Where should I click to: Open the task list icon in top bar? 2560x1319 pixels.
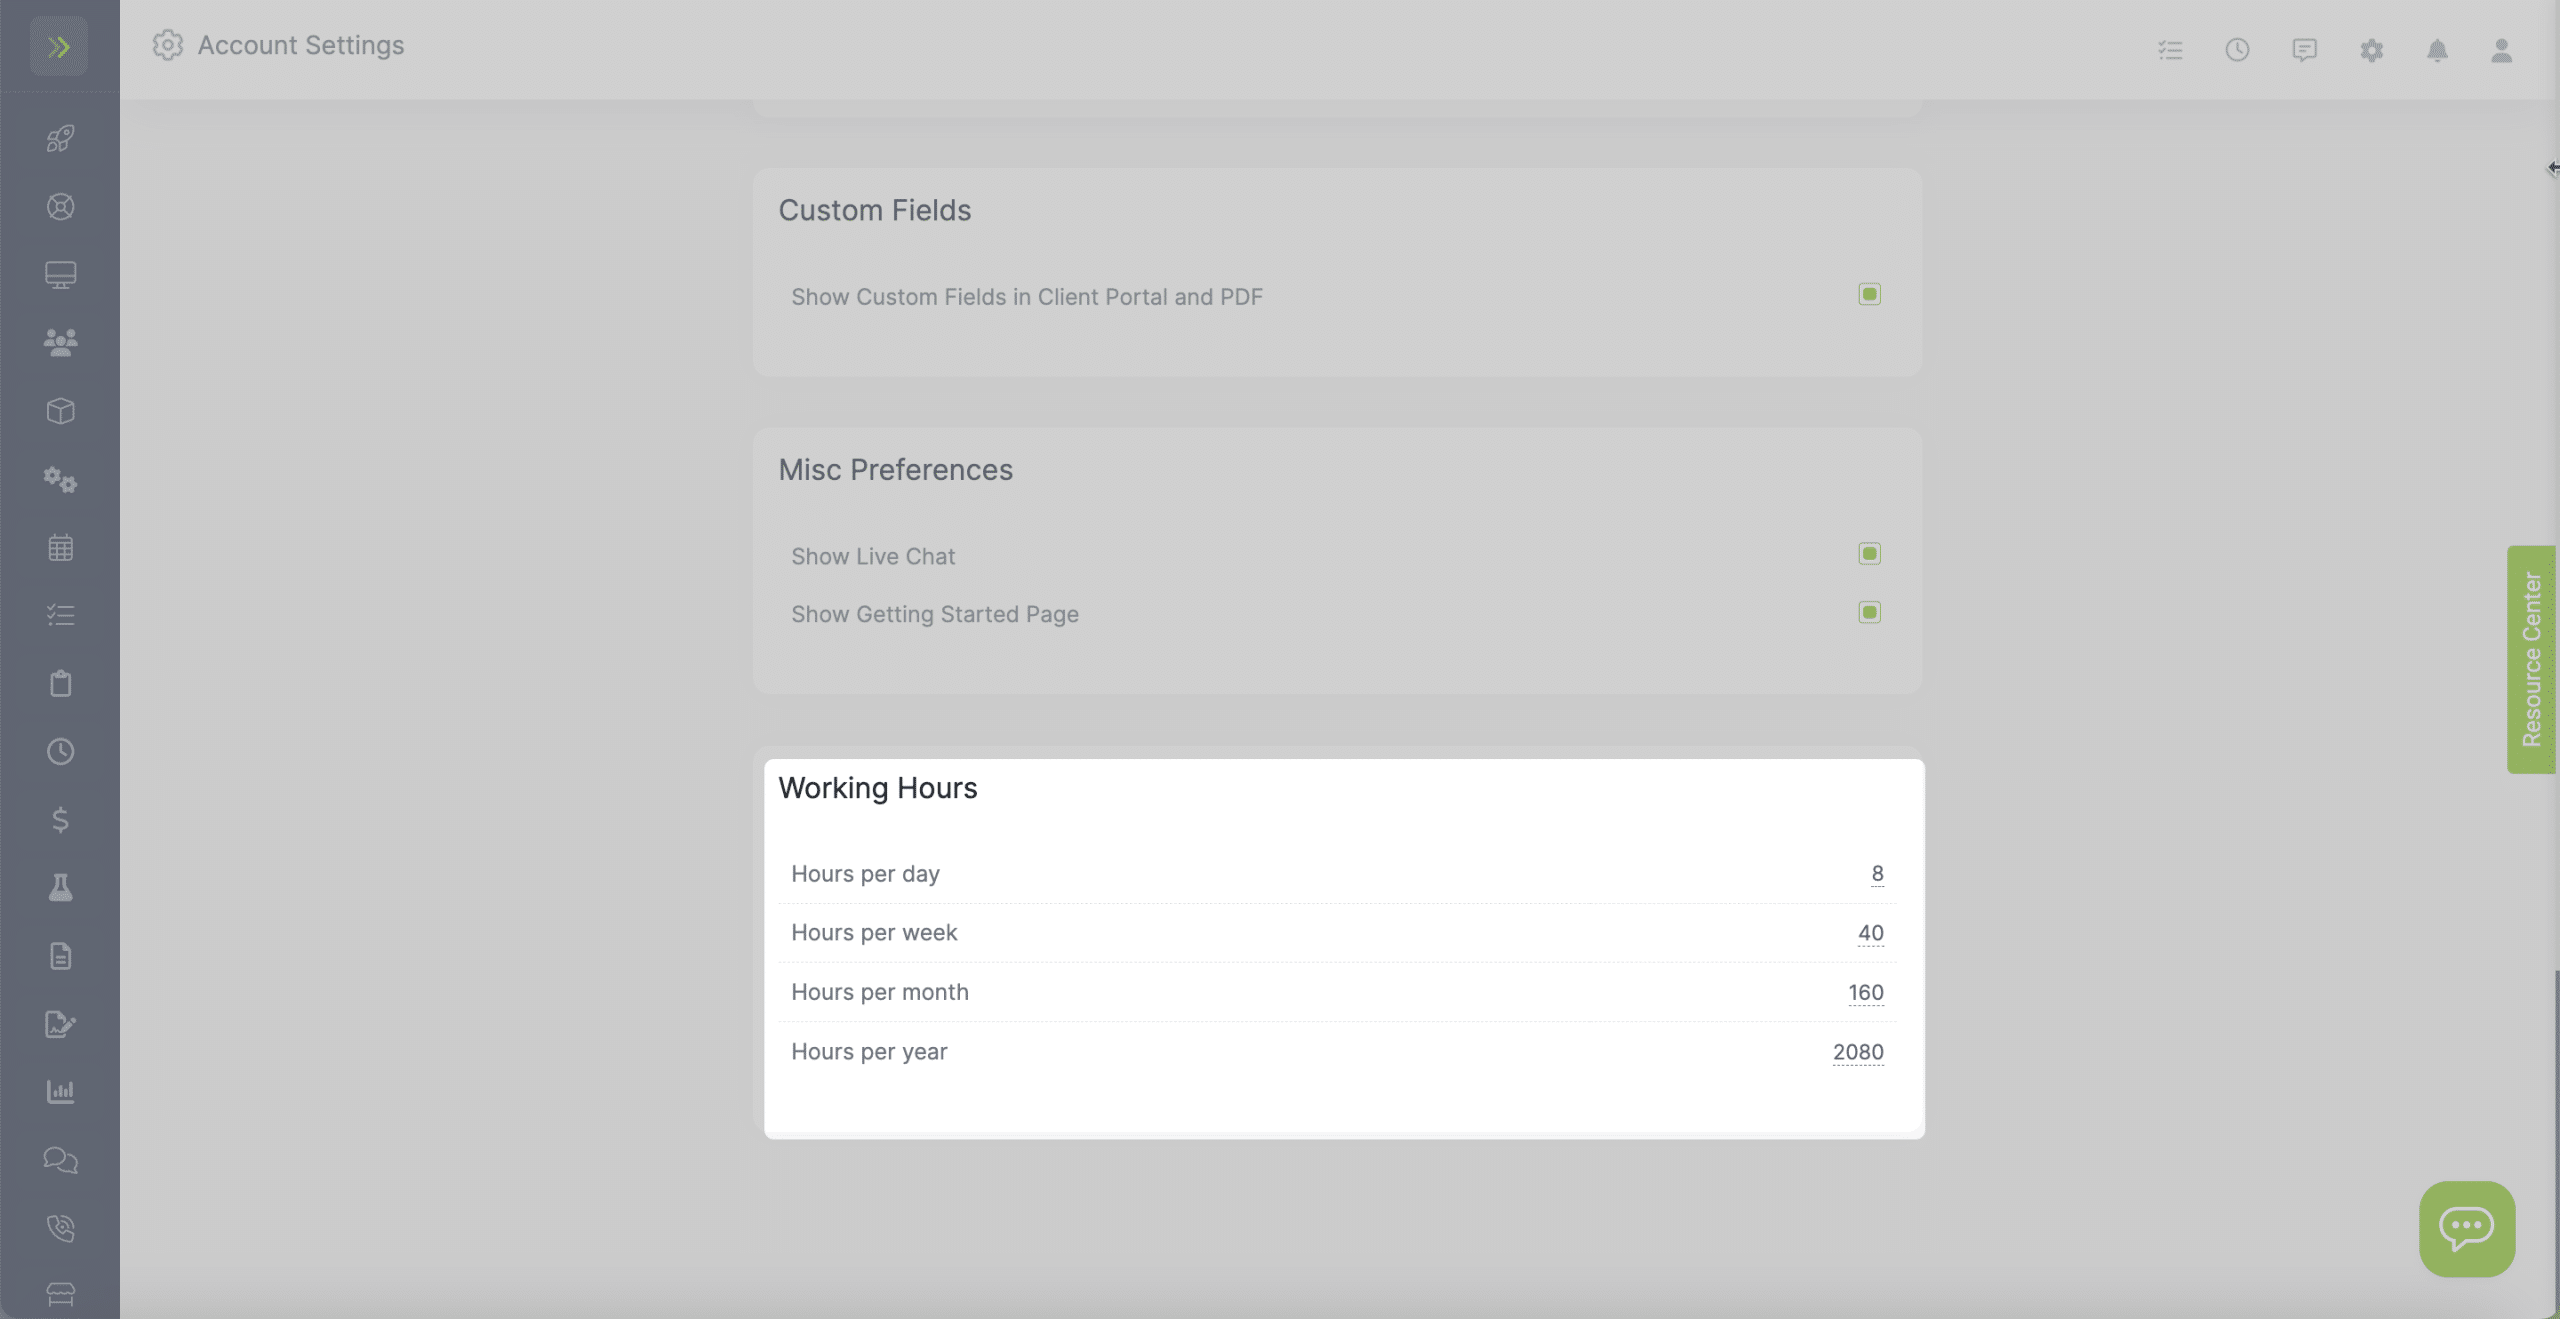pos(2170,50)
